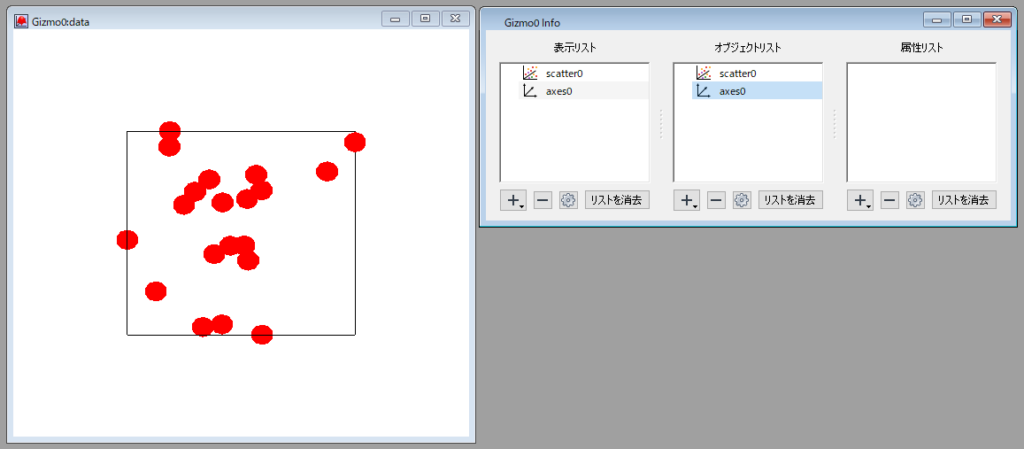The height and width of the screenshot is (449, 1024).
Task: Select scatter0 entry in the display list
Action: click(564, 73)
